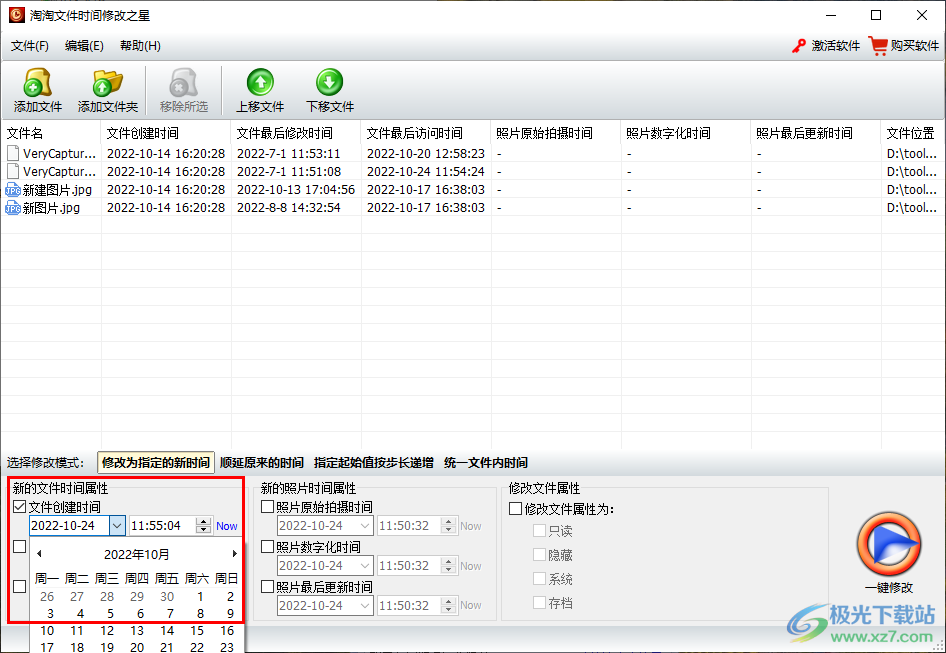Screen dimensions: 946x653
Task: Toggle the 隐藏 hidden checkbox
Action: pos(539,555)
